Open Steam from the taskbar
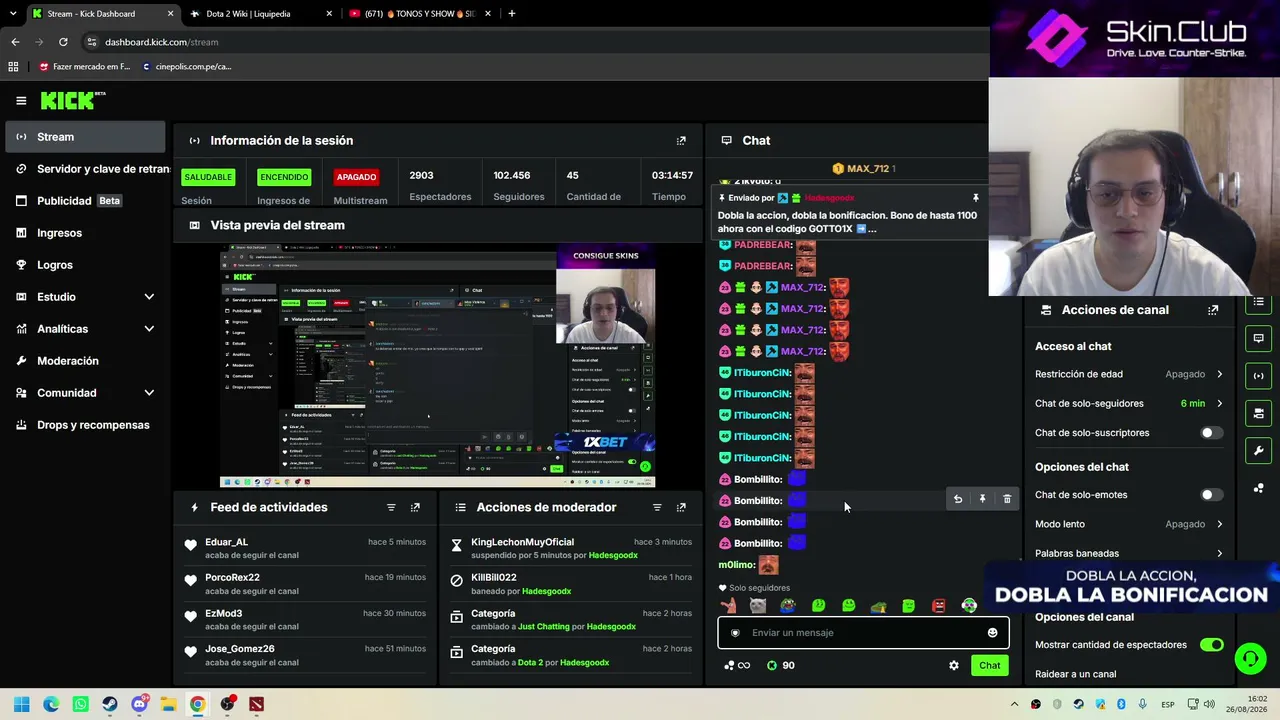The width and height of the screenshot is (1280, 720). [110, 705]
